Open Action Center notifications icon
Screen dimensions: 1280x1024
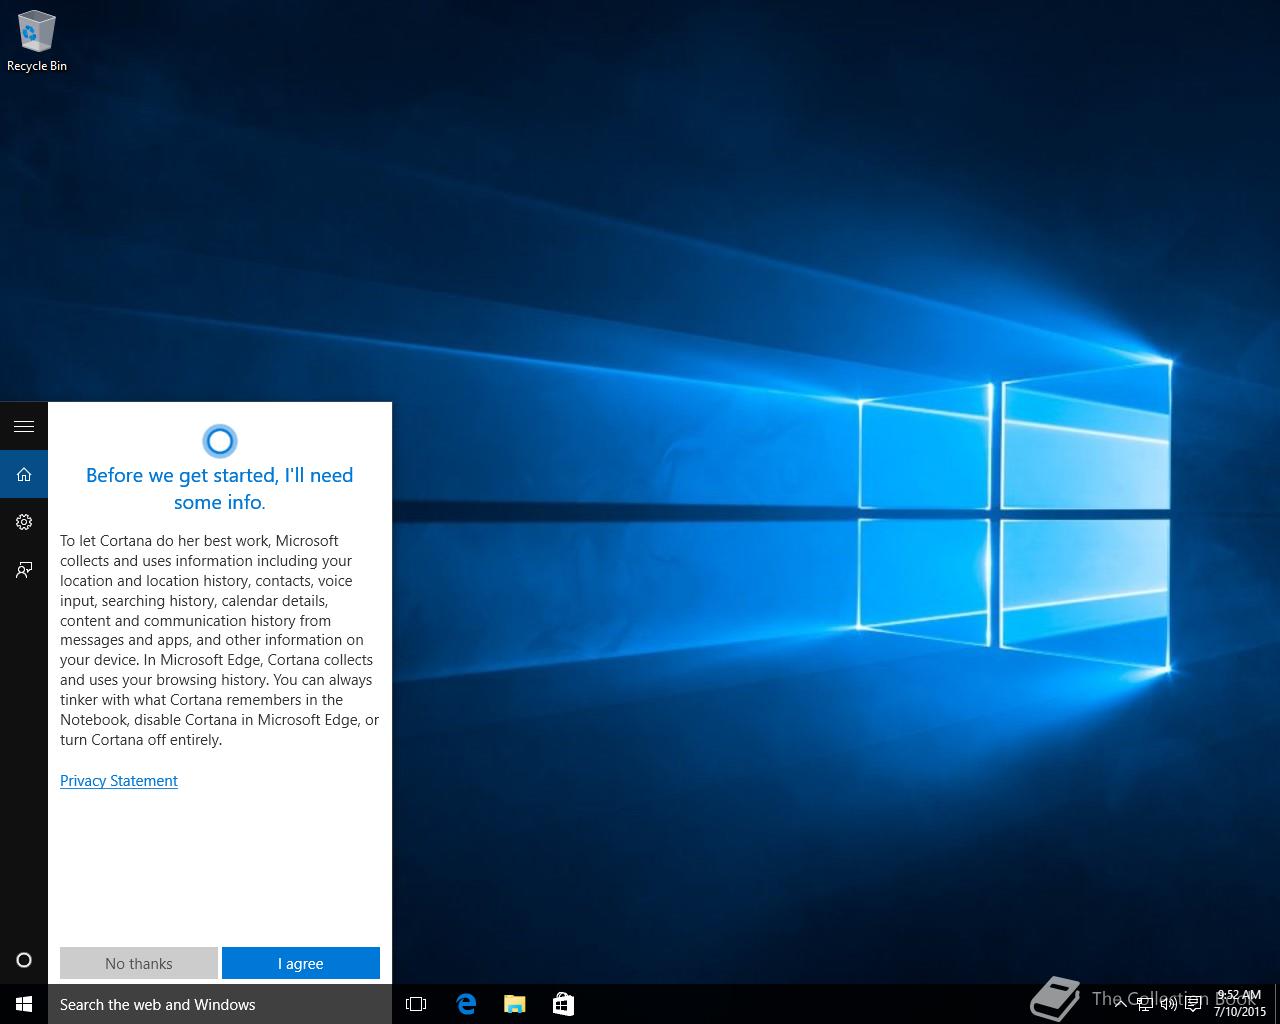1193,1004
